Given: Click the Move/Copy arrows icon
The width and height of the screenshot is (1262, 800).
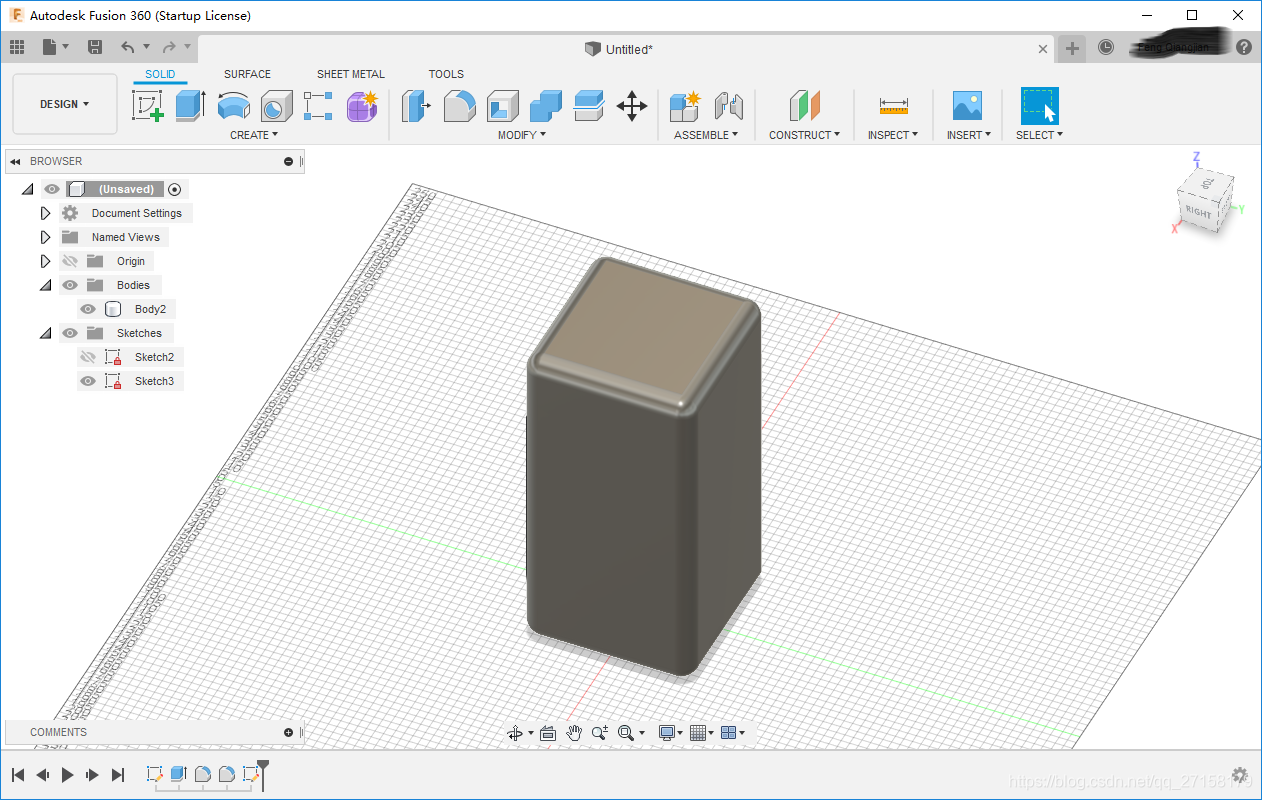Looking at the screenshot, I should (632, 105).
